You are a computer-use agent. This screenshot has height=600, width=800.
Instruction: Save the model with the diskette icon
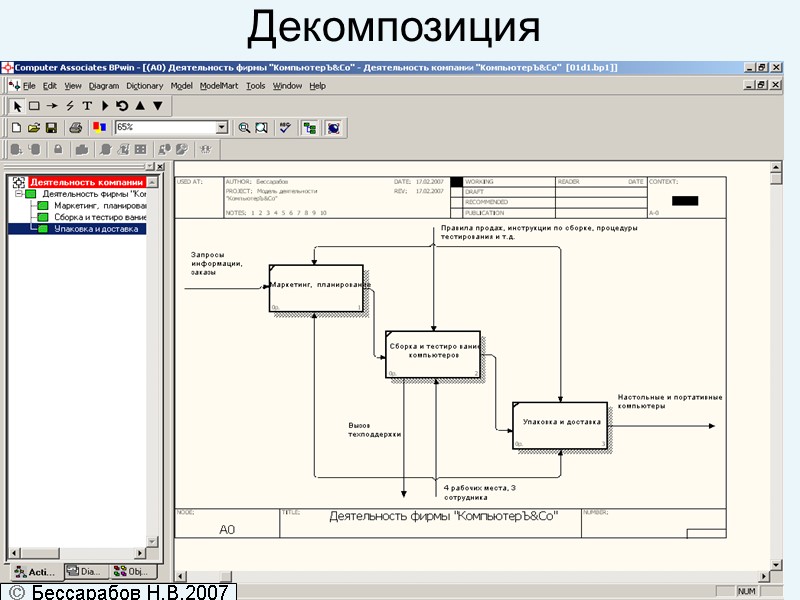point(51,127)
